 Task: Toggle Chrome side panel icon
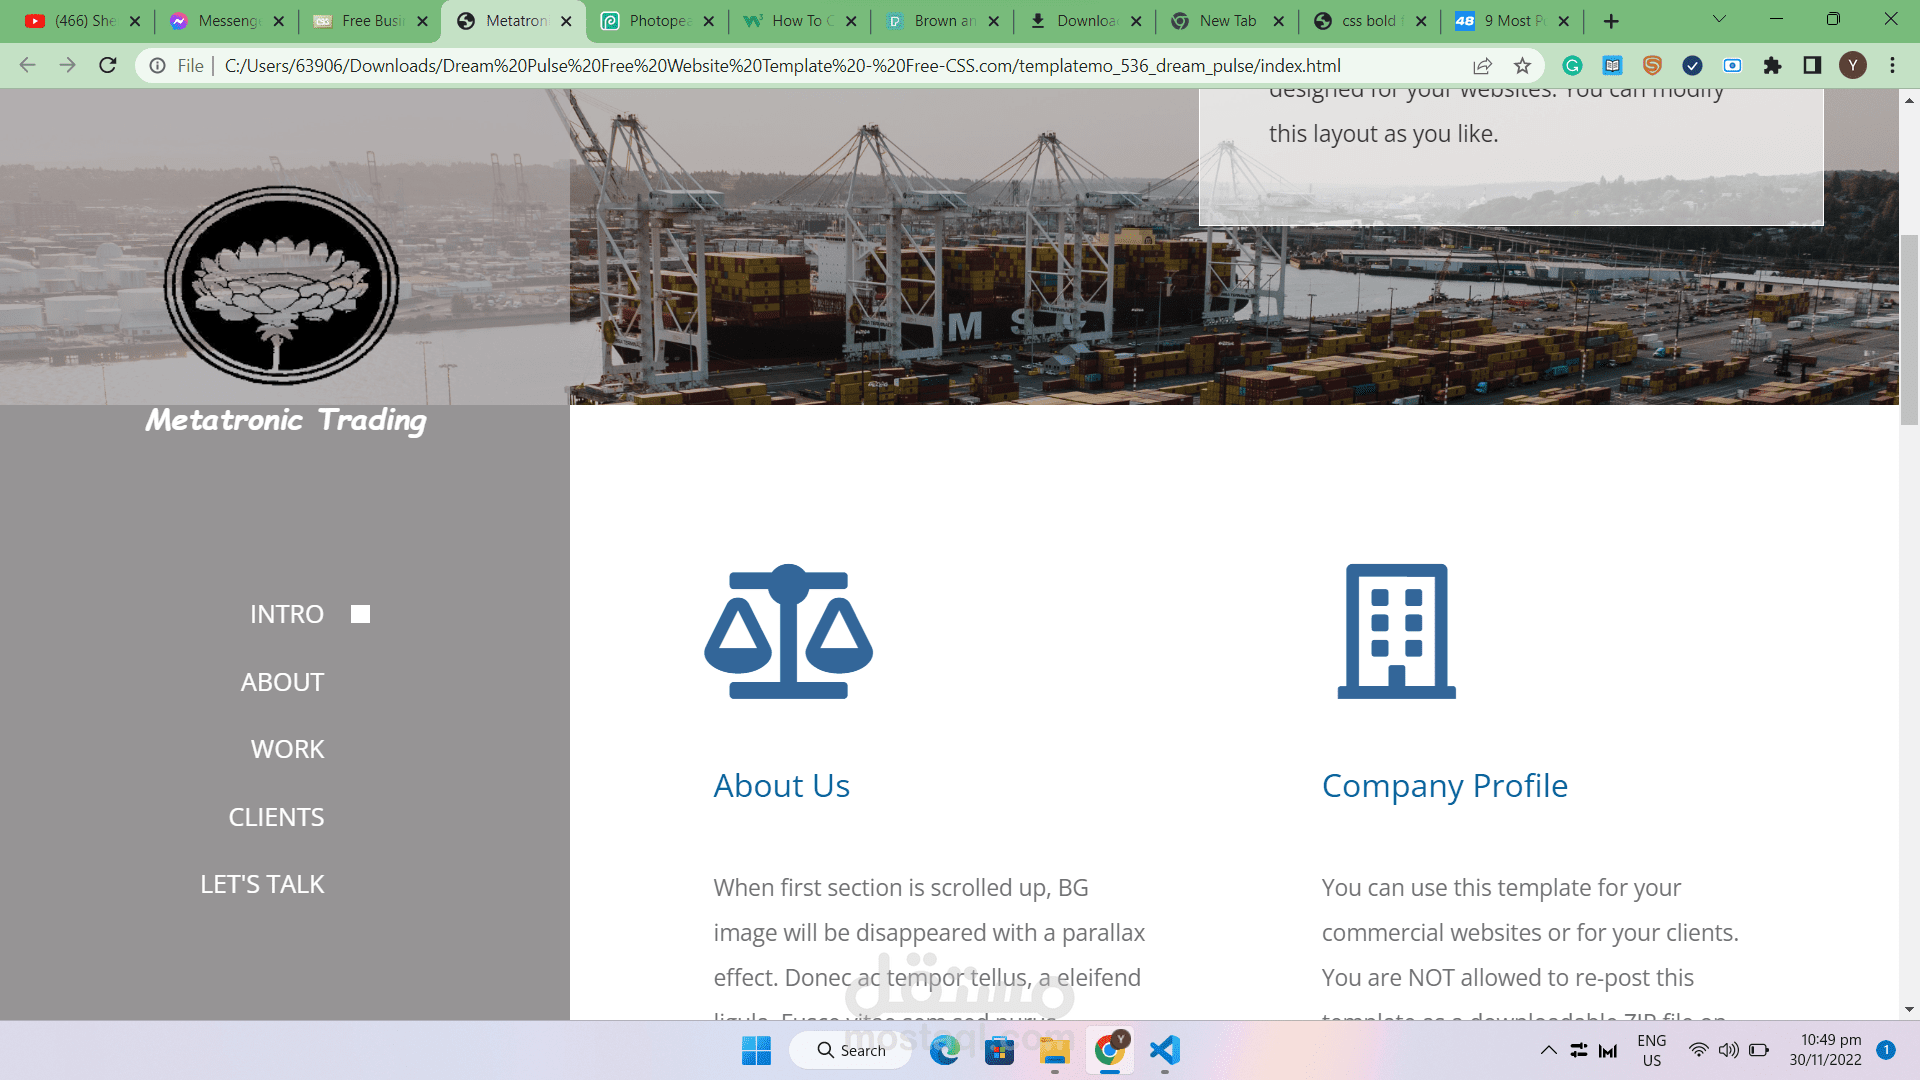click(x=1812, y=66)
